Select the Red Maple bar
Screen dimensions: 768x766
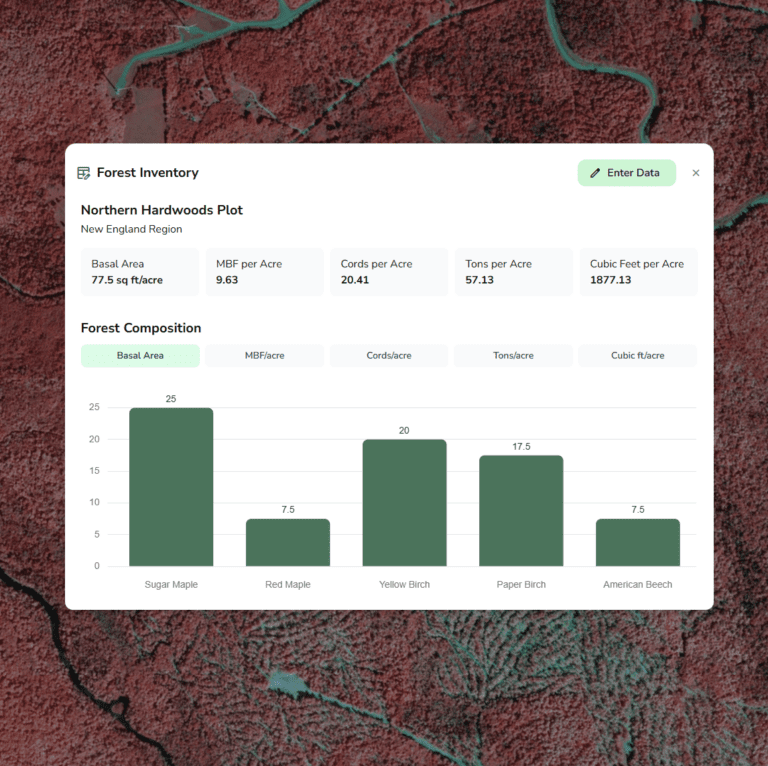coord(288,542)
